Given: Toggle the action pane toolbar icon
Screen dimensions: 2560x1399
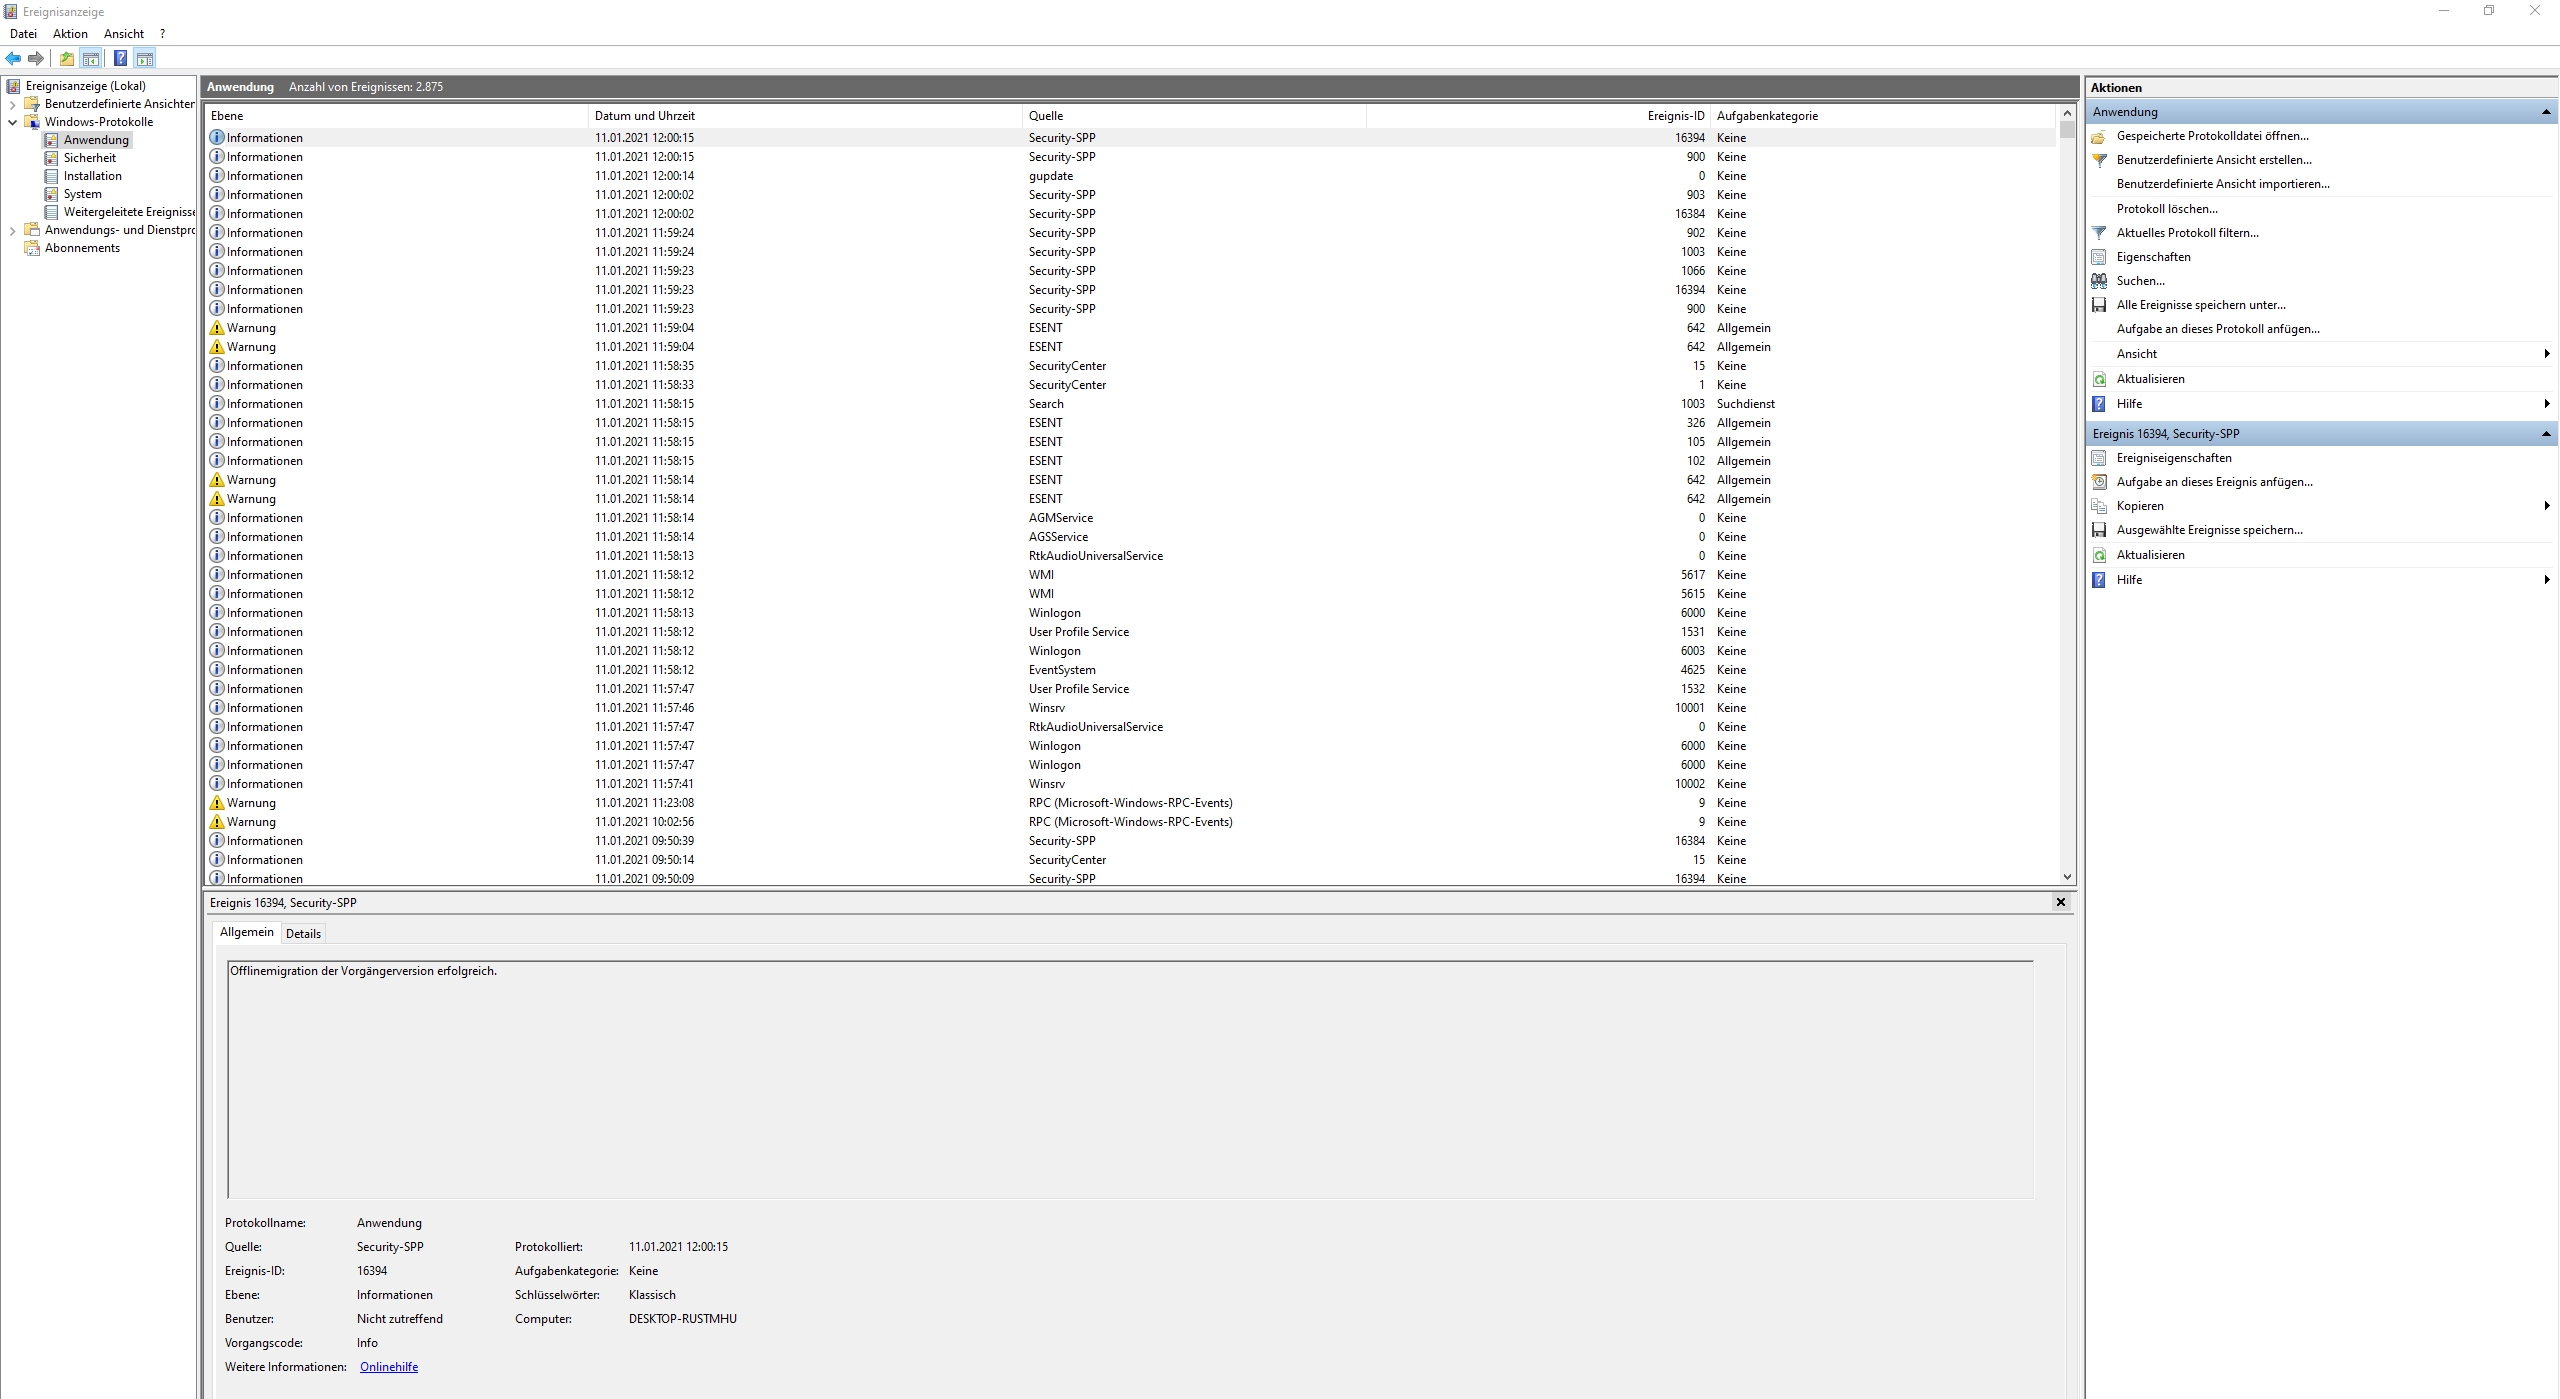Looking at the screenshot, I should point(145,58).
